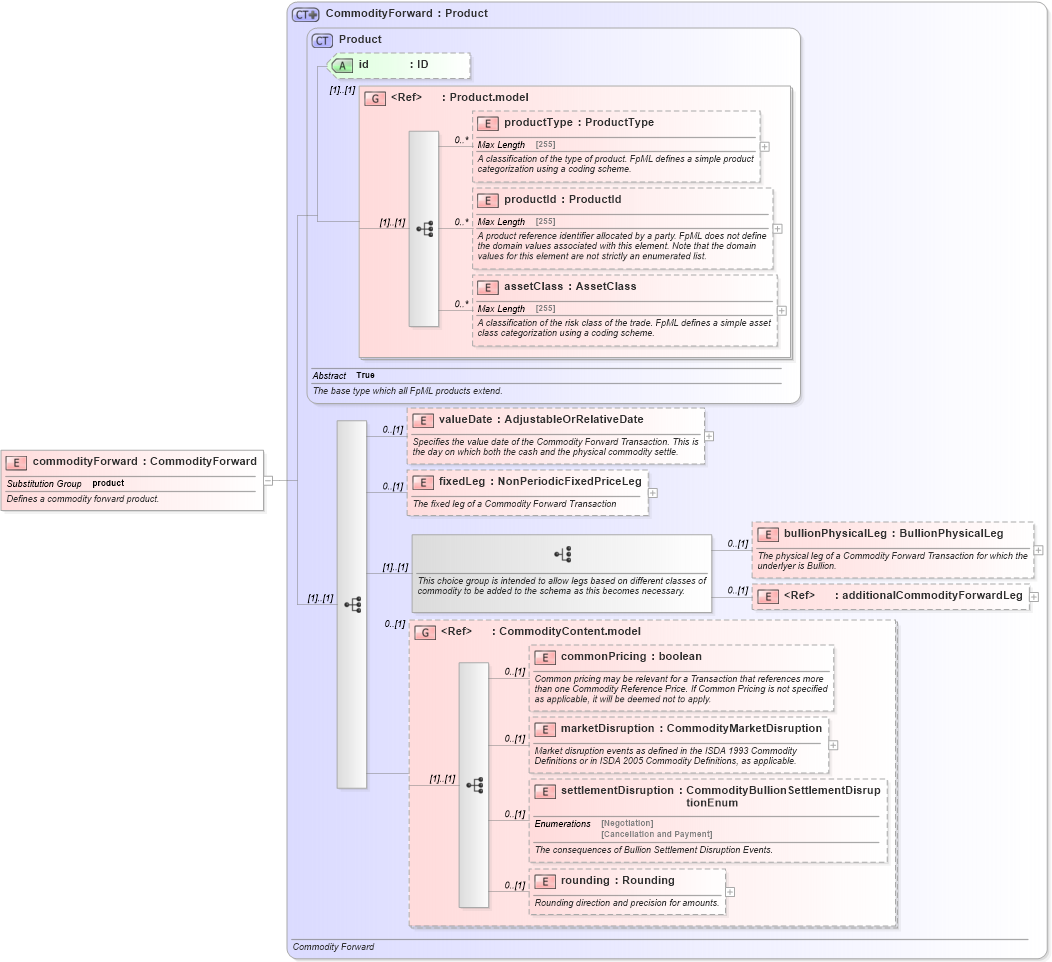The image size is (1052, 962).
Task: Expand the fixedLeg element
Action: [x=653, y=493]
